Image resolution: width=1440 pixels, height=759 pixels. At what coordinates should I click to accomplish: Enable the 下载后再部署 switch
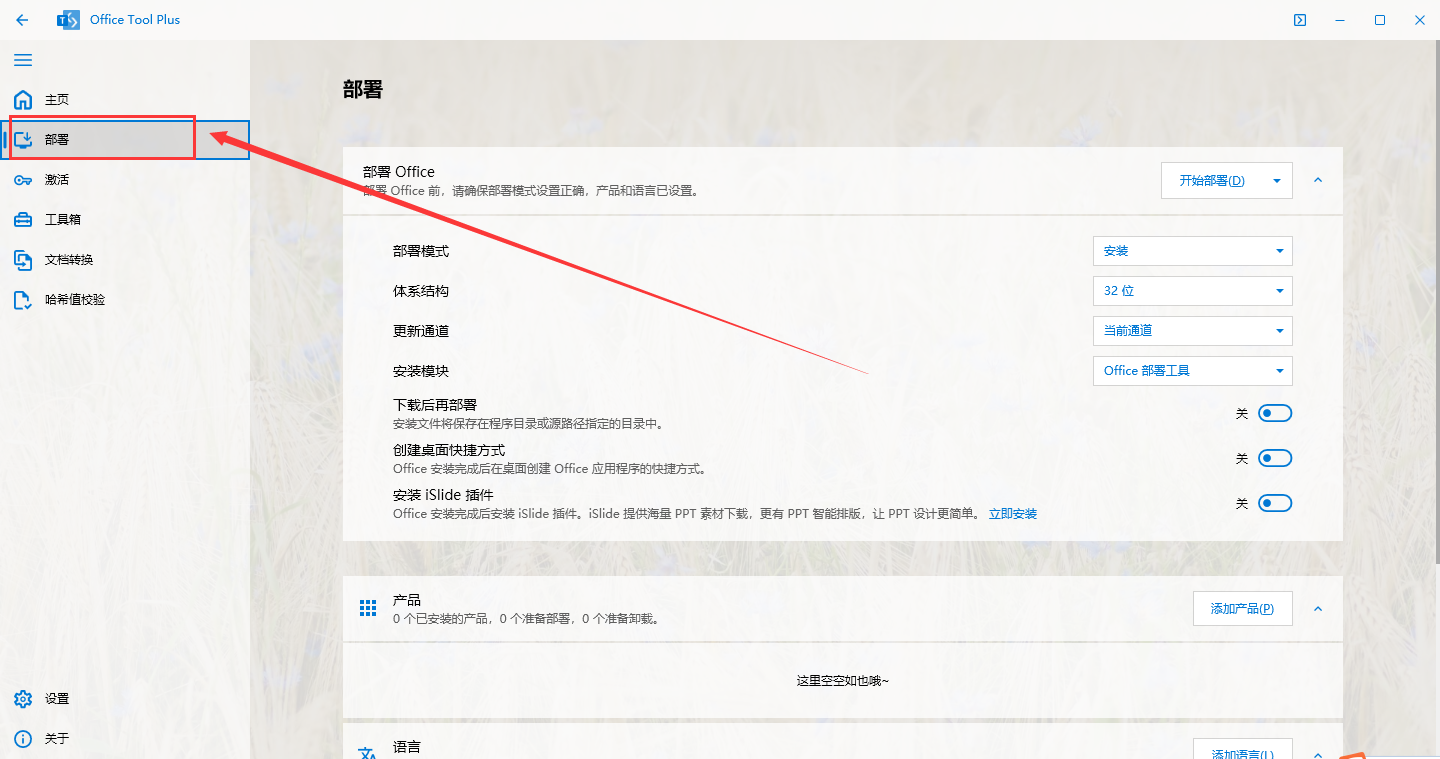pos(1275,412)
